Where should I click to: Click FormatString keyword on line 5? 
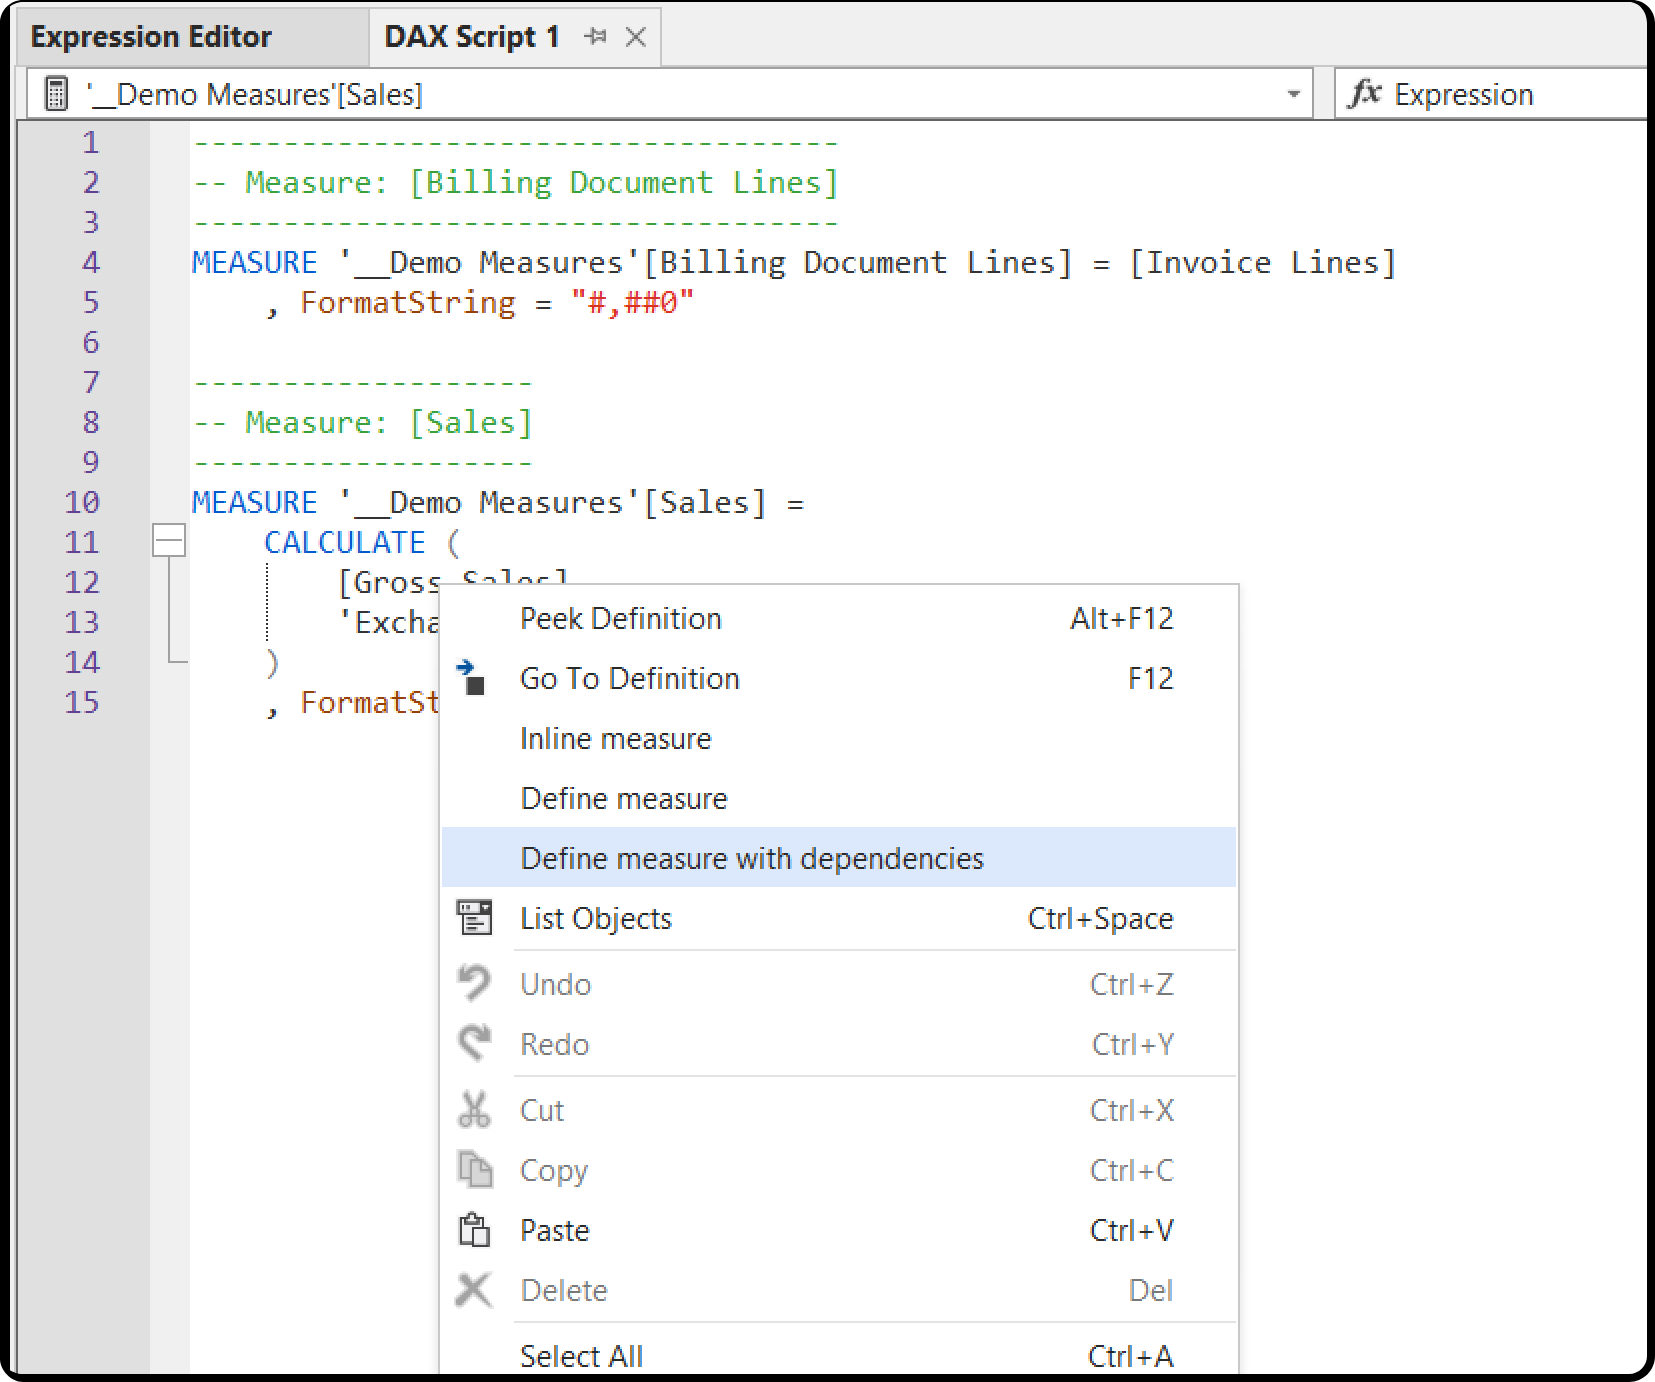click(x=408, y=302)
